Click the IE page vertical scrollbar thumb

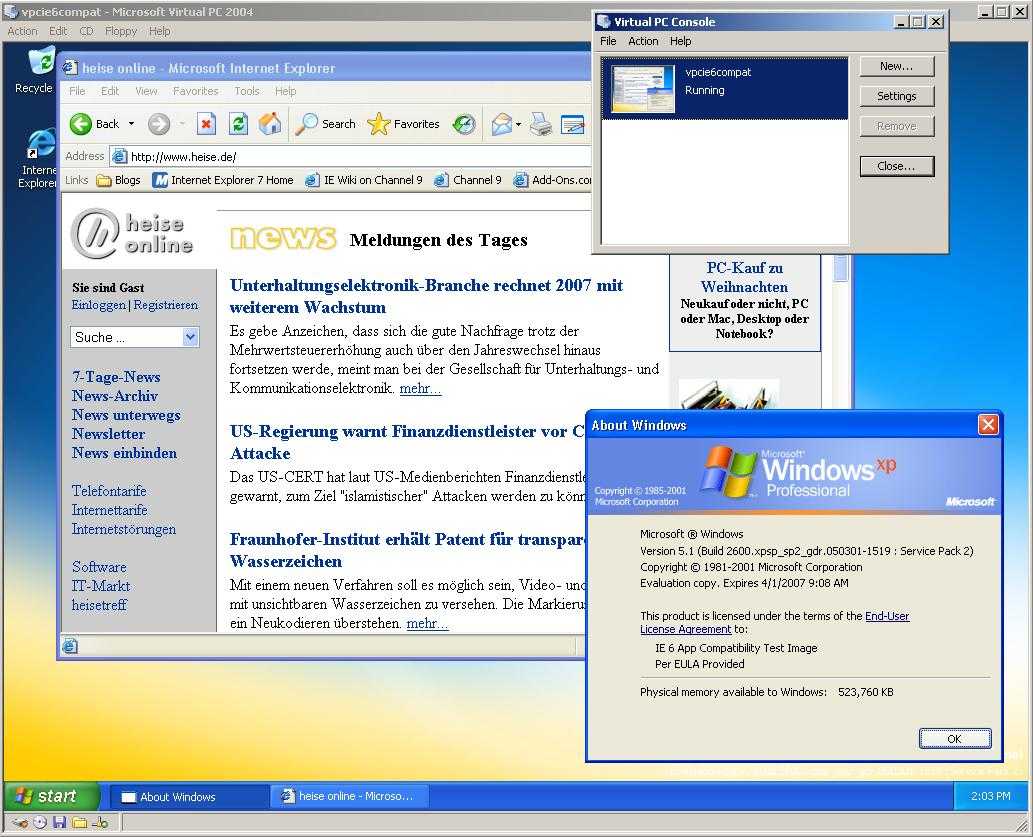[841, 268]
